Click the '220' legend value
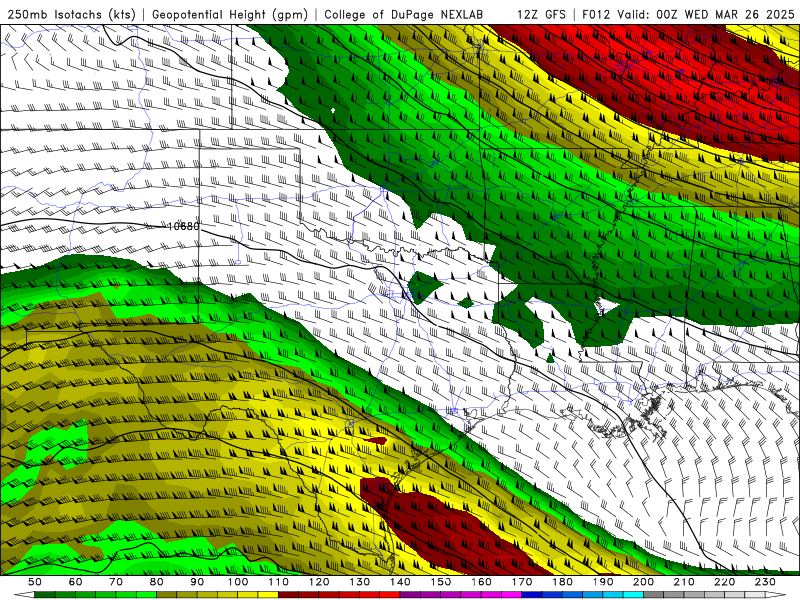 click(x=724, y=582)
